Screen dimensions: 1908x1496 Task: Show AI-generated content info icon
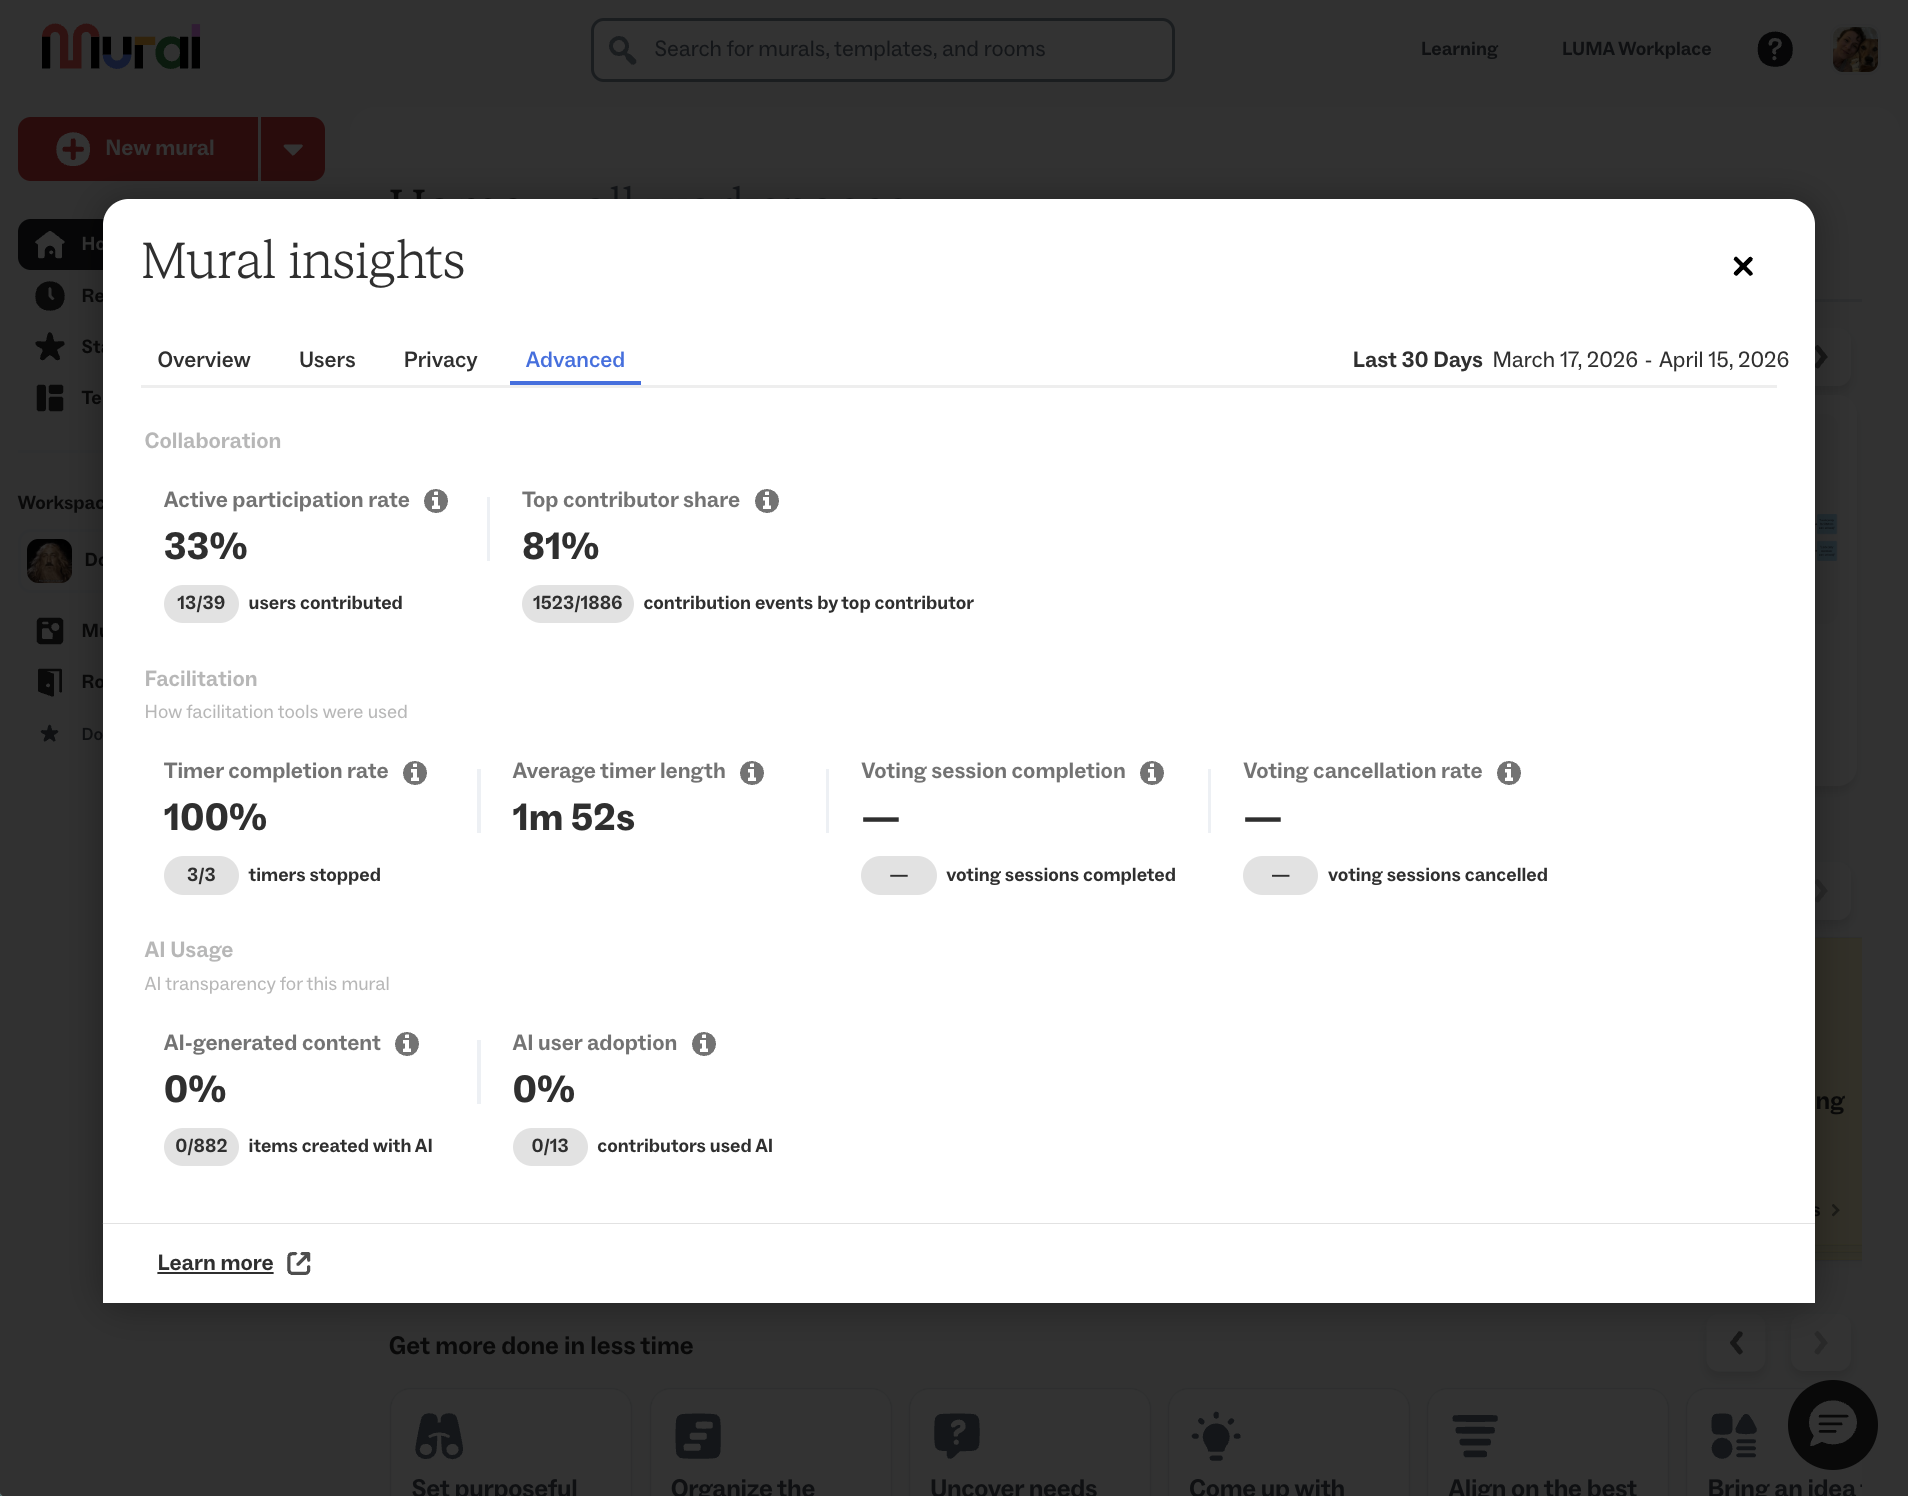click(407, 1044)
